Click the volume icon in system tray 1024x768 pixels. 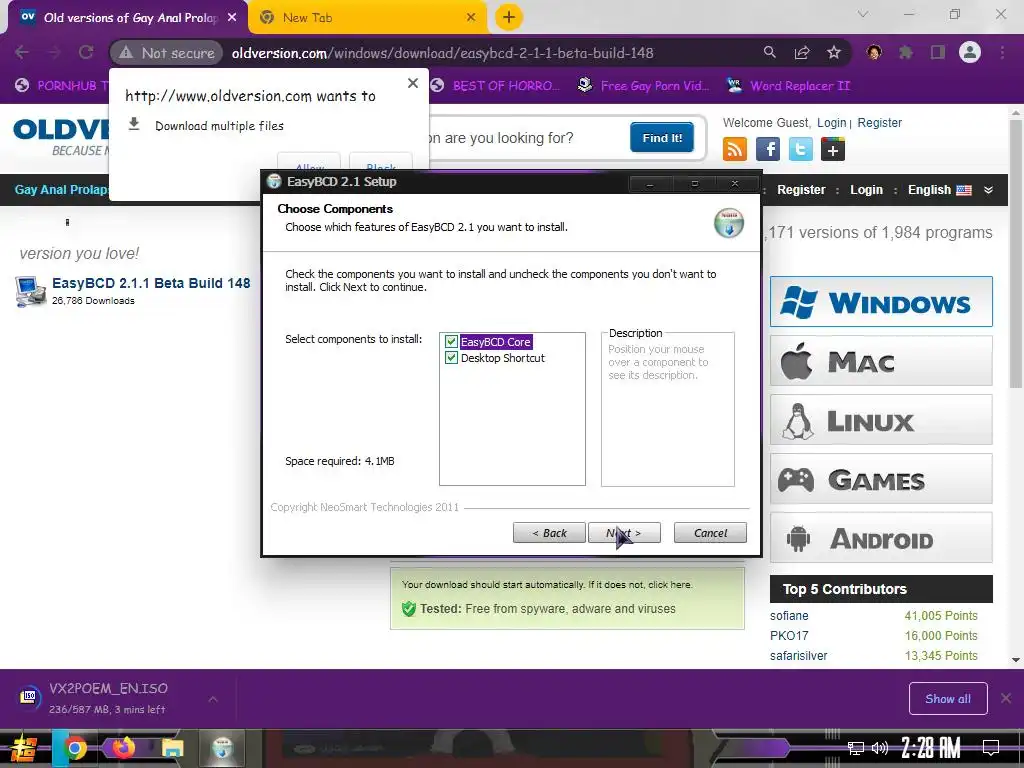coord(879,748)
